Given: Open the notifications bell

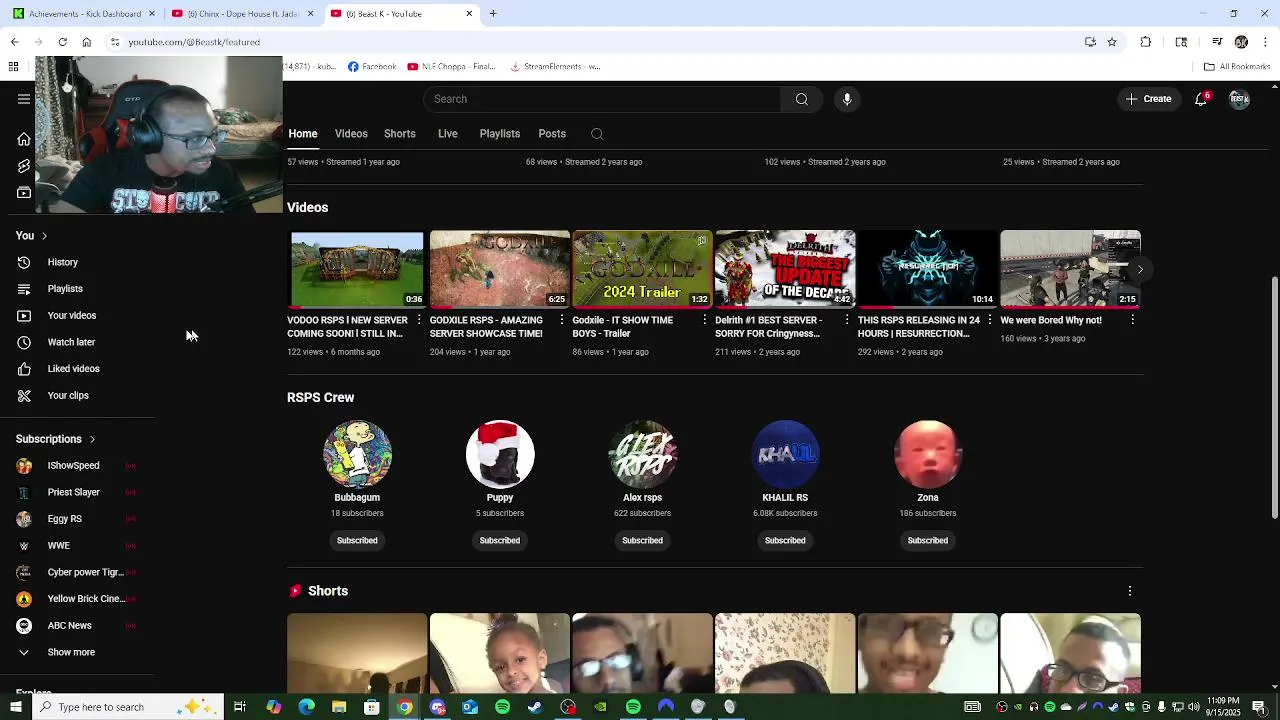Looking at the screenshot, I should (x=1201, y=99).
